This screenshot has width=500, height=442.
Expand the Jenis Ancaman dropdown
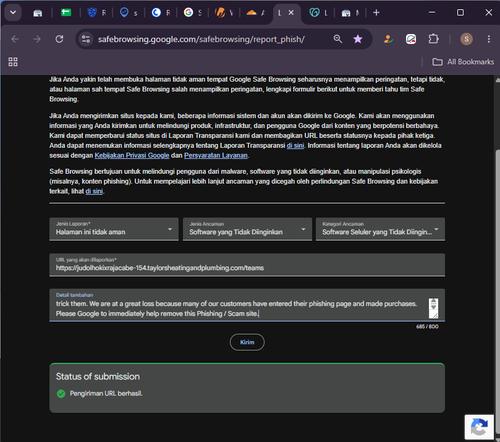[247, 229]
